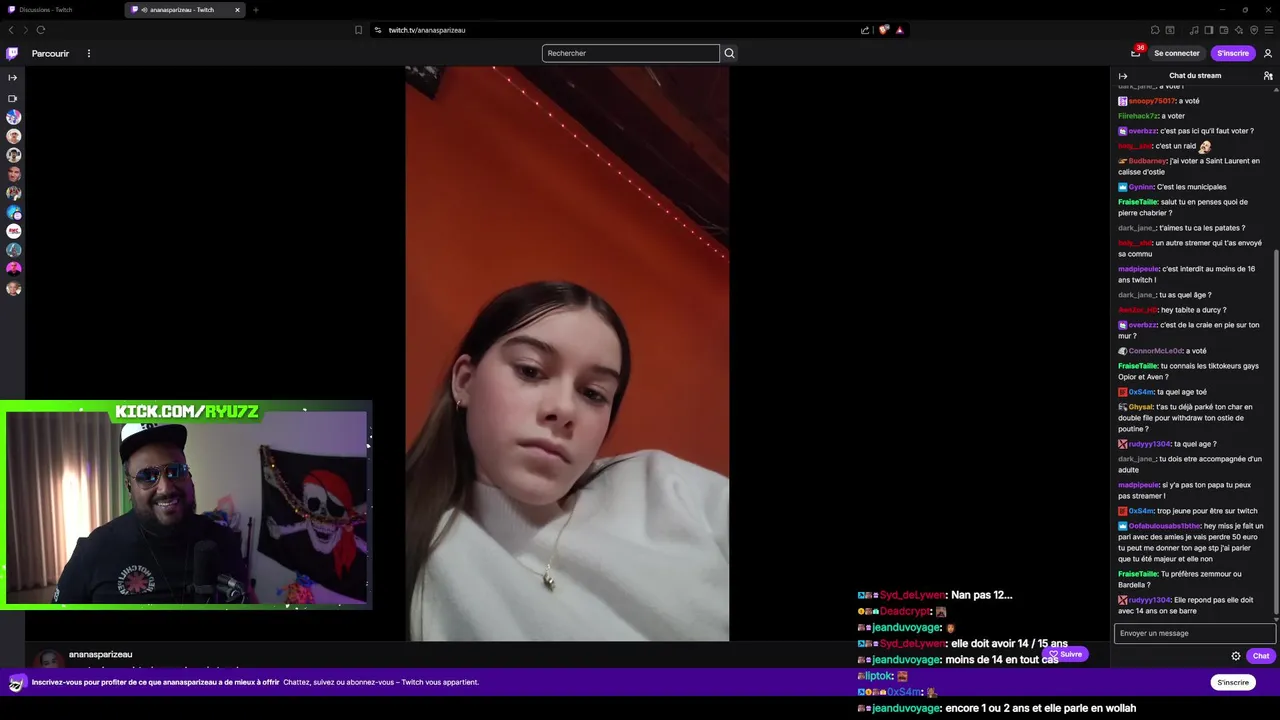Open chat settings gear icon

tap(1236, 656)
